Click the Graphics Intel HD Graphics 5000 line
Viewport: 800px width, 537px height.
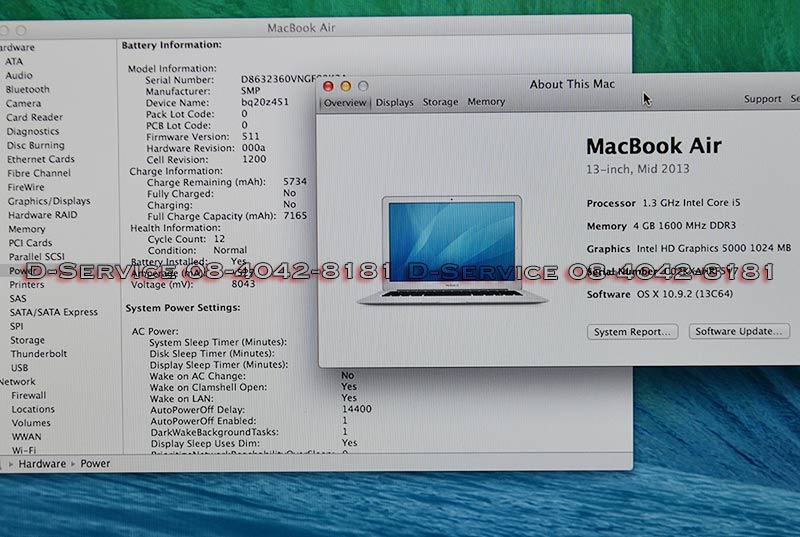pyautogui.click(x=689, y=248)
